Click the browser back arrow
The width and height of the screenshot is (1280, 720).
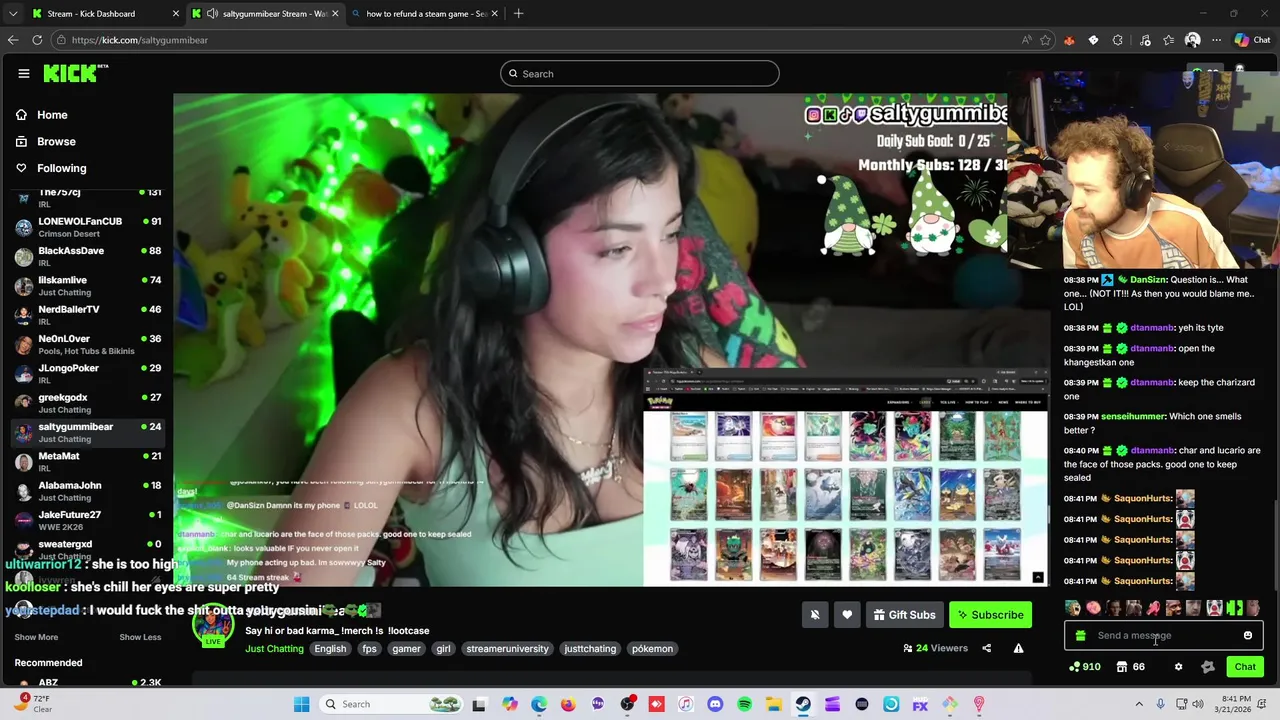[x=12, y=40]
